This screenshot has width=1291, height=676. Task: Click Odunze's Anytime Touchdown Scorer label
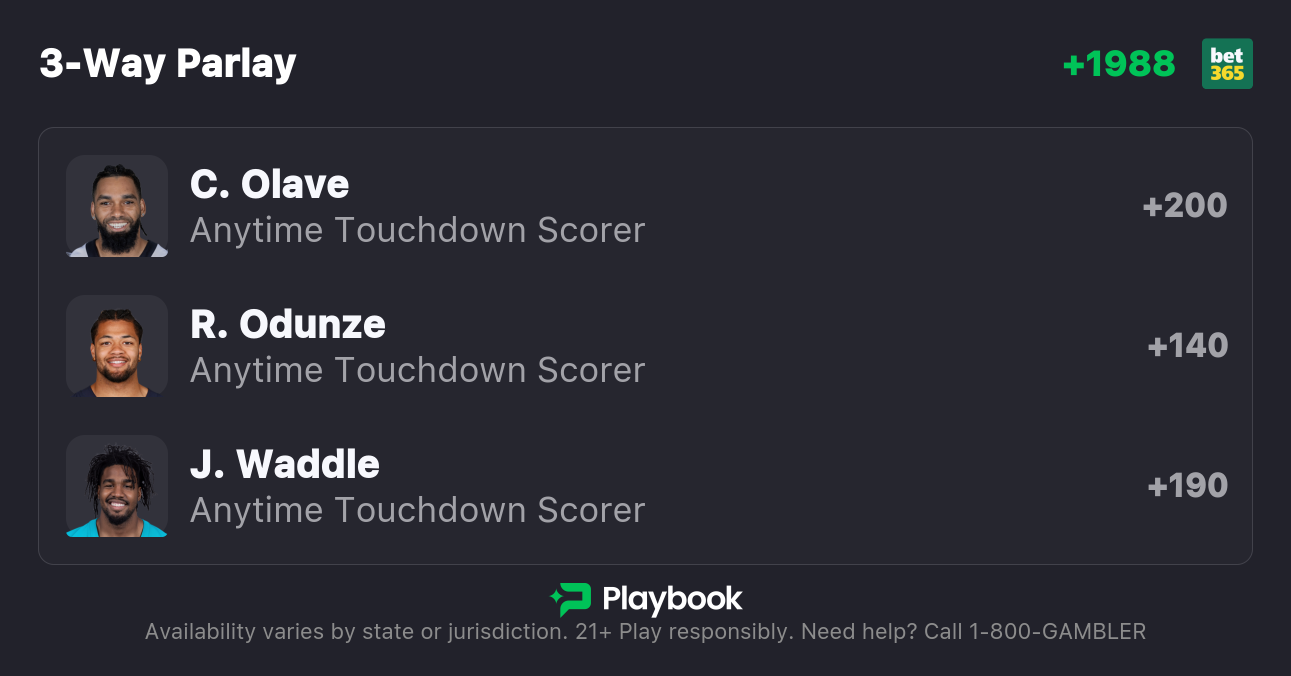pyautogui.click(x=417, y=370)
